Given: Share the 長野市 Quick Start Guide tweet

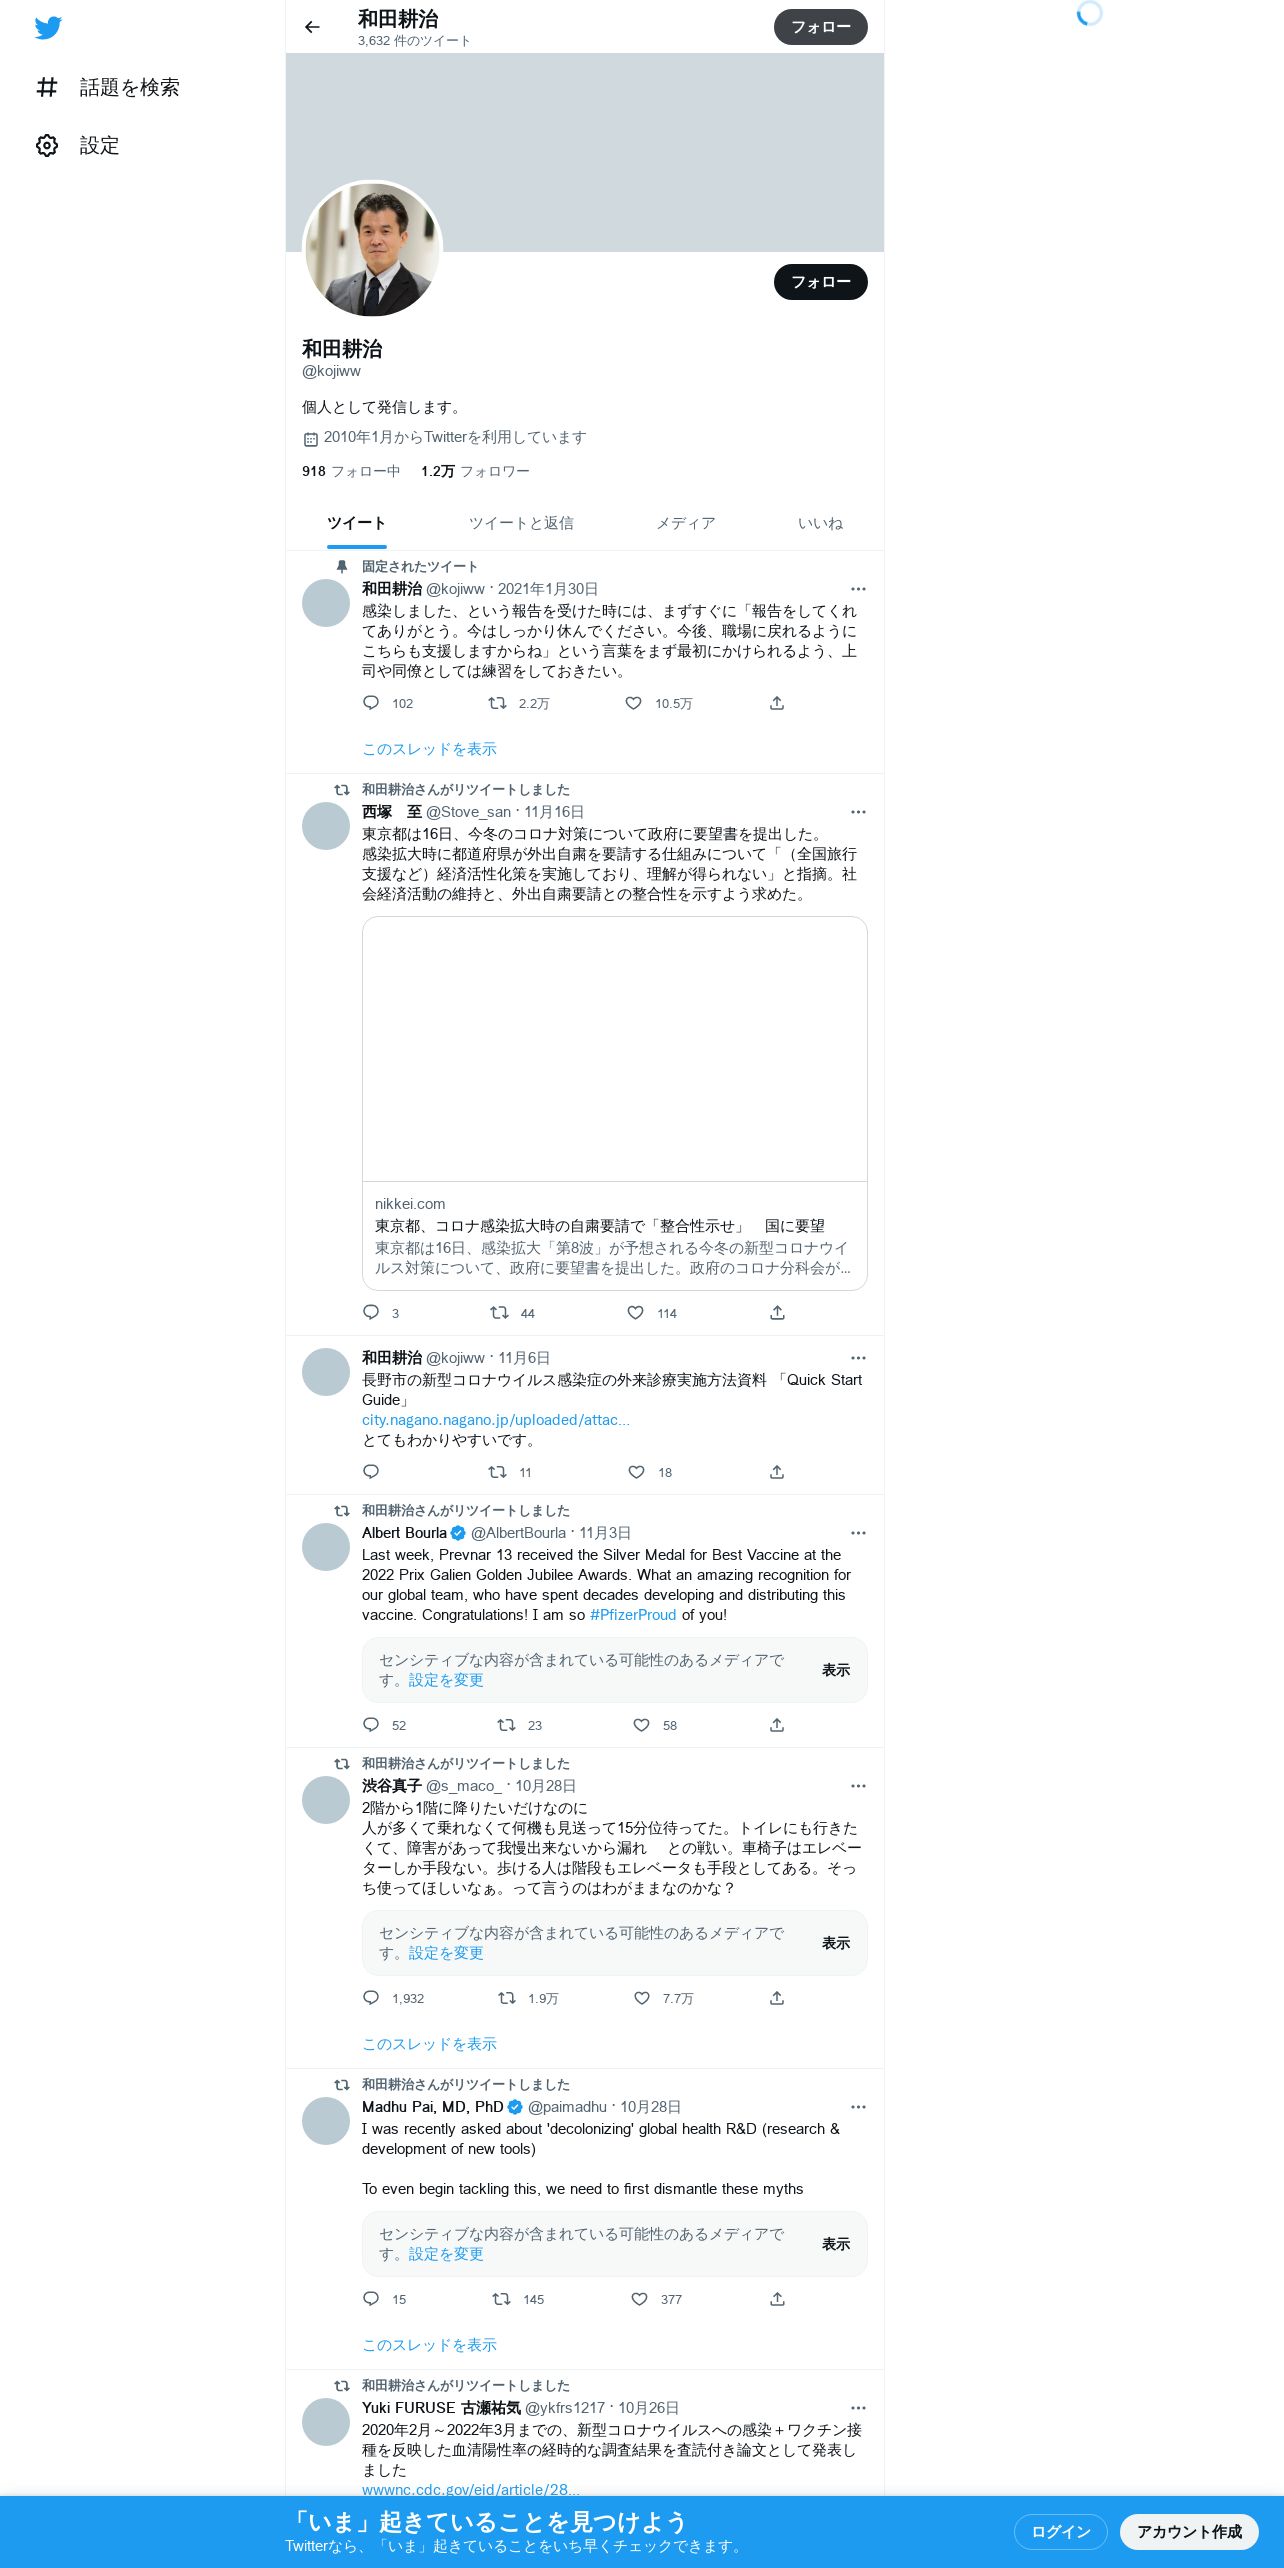Looking at the screenshot, I should tap(777, 1472).
